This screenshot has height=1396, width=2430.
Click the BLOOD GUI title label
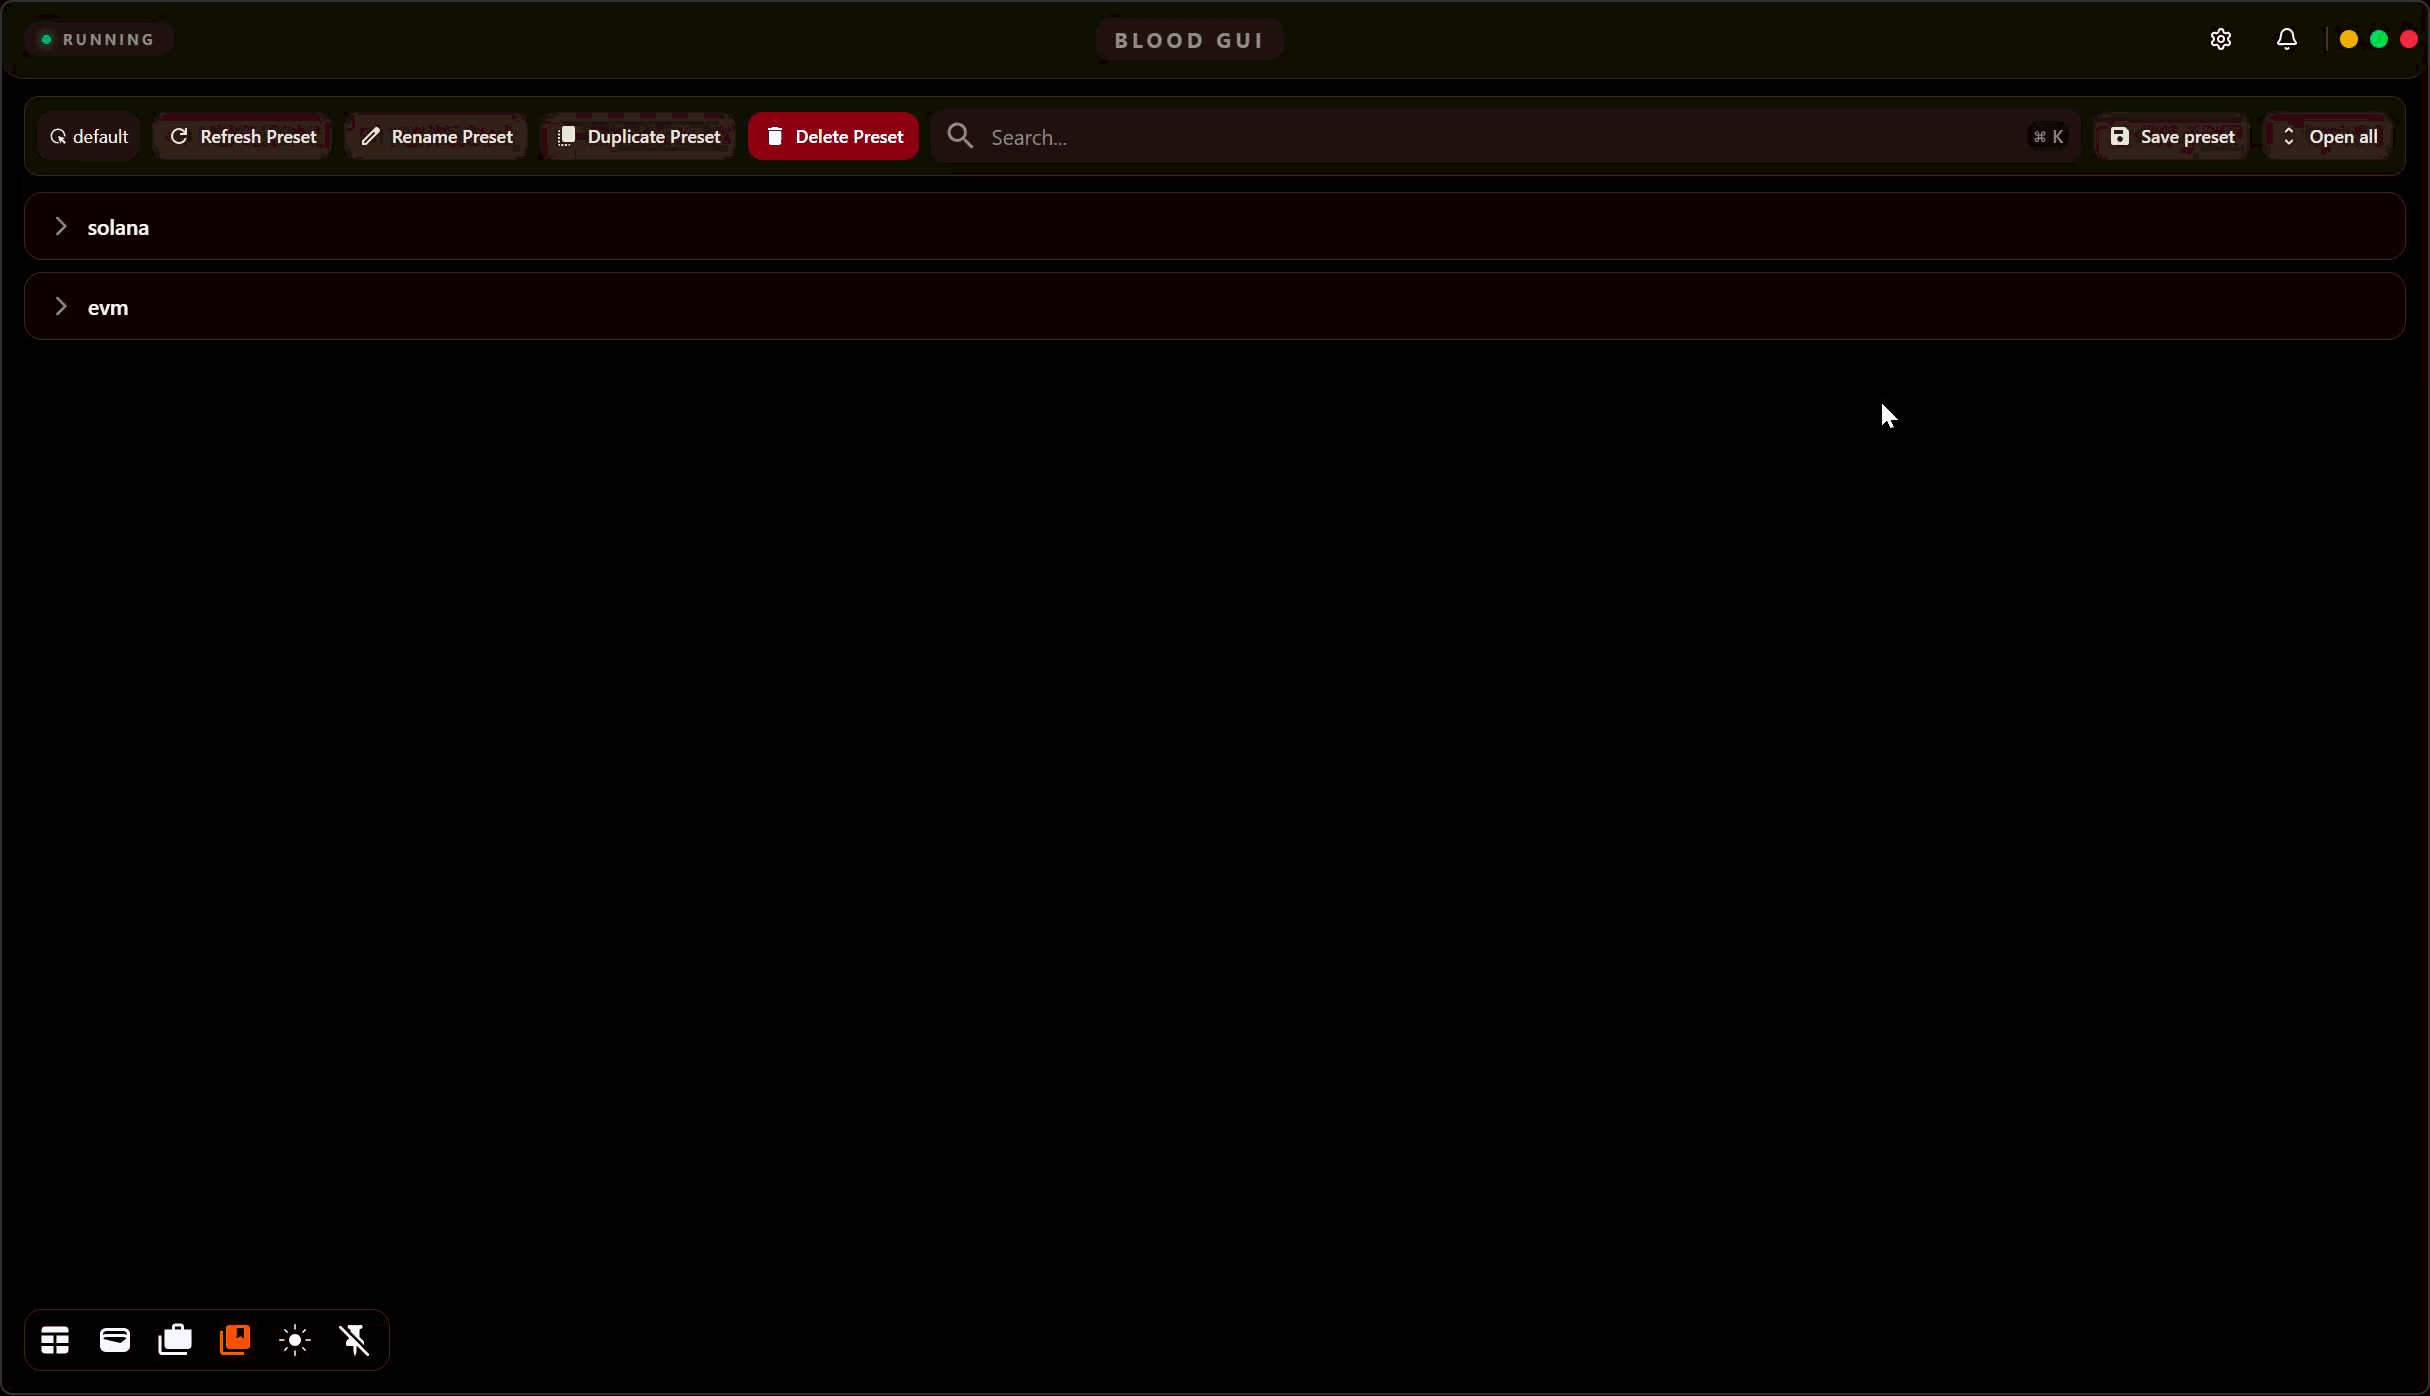click(1189, 40)
